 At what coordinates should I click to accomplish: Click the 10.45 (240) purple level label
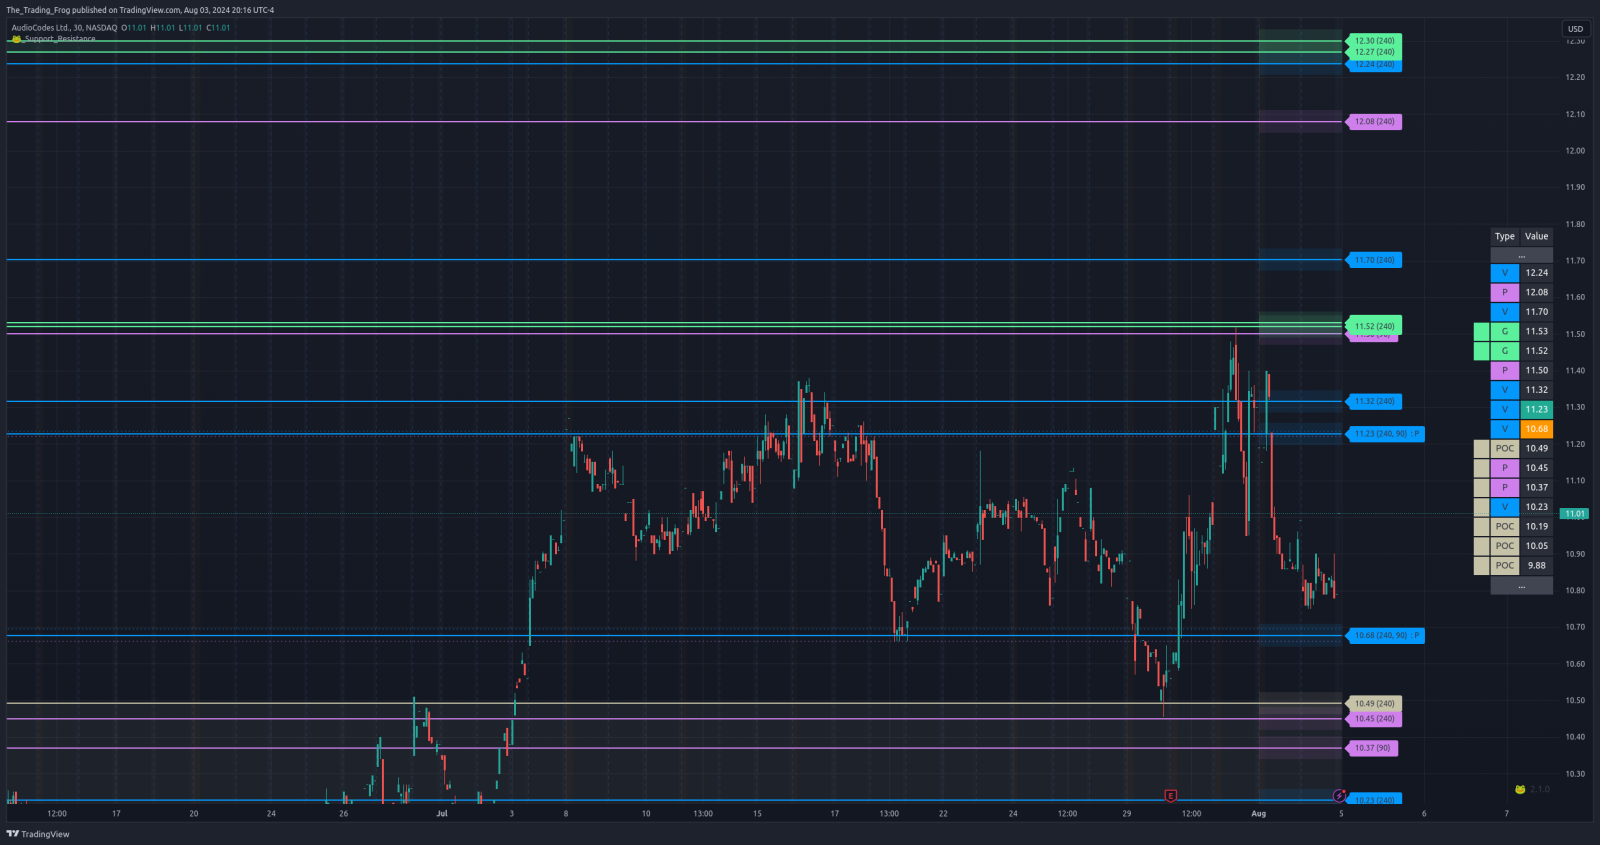coord(1375,719)
